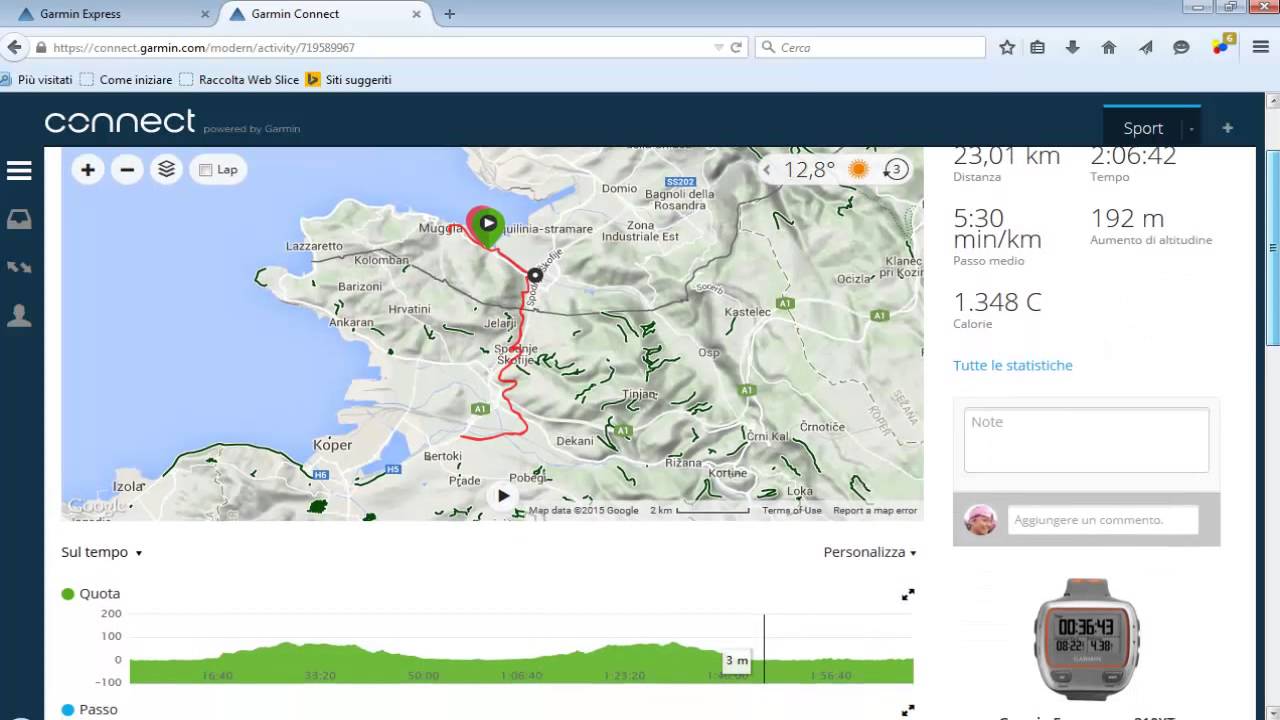Click the user avatar beside comment field
This screenshot has height=720, width=1280.
(x=980, y=519)
